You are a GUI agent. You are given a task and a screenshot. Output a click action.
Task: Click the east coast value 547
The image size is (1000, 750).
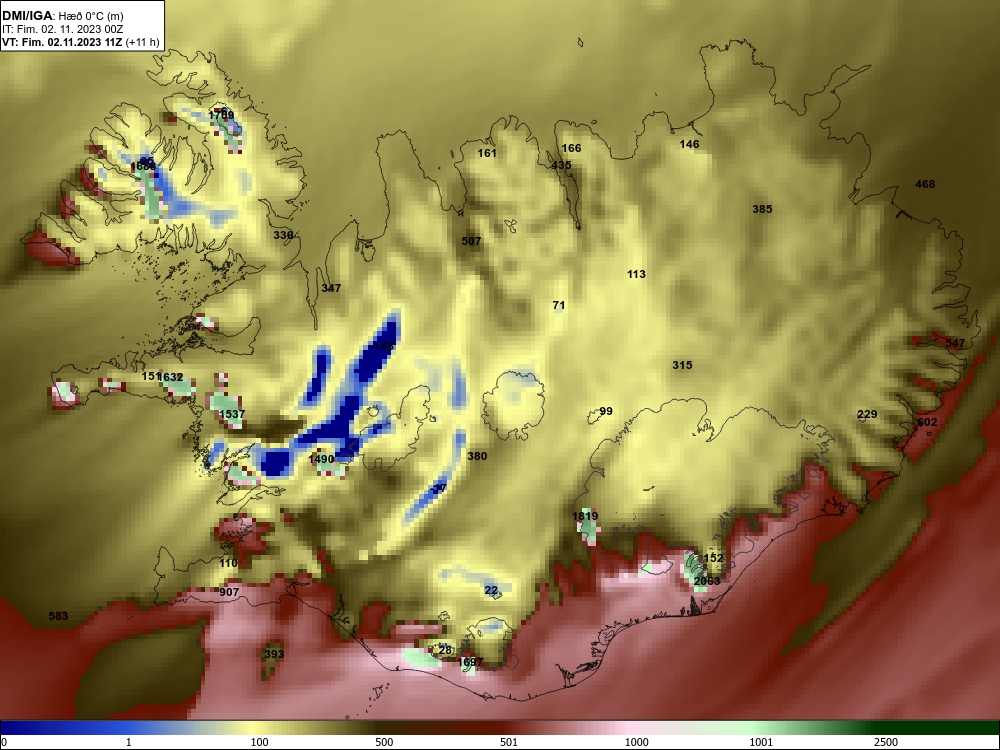(x=955, y=343)
